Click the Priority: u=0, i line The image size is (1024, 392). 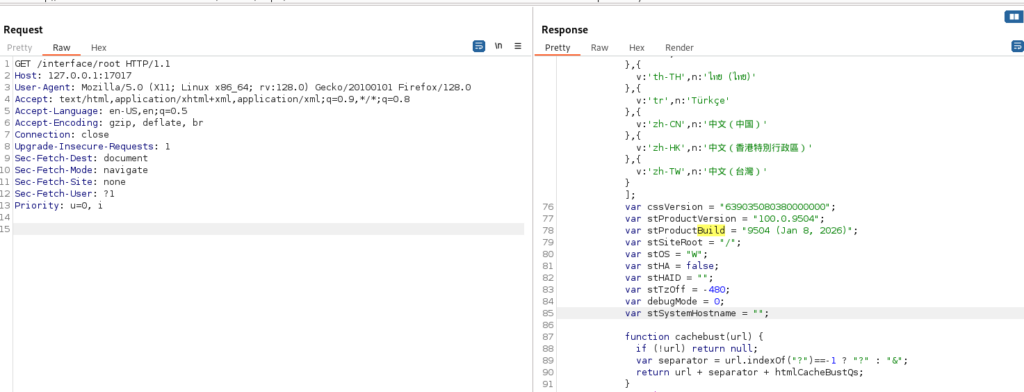(59, 205)
